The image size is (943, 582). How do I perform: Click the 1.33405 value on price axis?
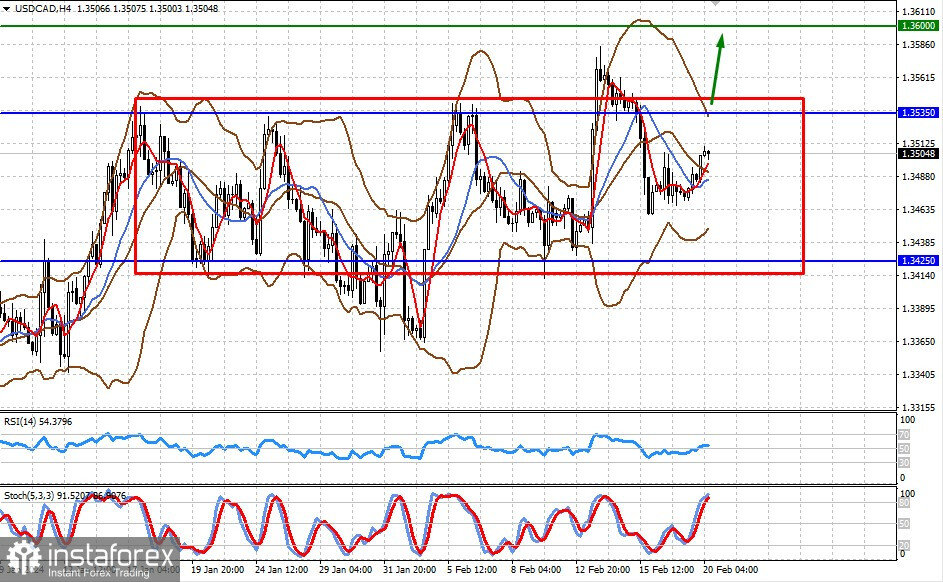(x=919, y=375)
